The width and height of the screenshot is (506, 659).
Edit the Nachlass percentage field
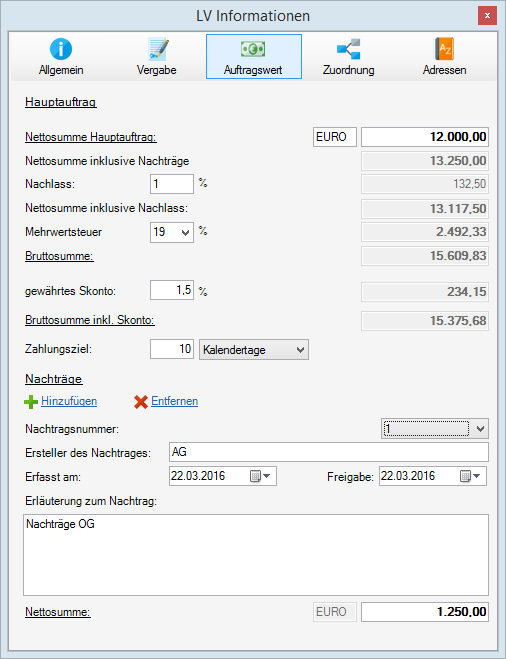[x=172, y=184]
